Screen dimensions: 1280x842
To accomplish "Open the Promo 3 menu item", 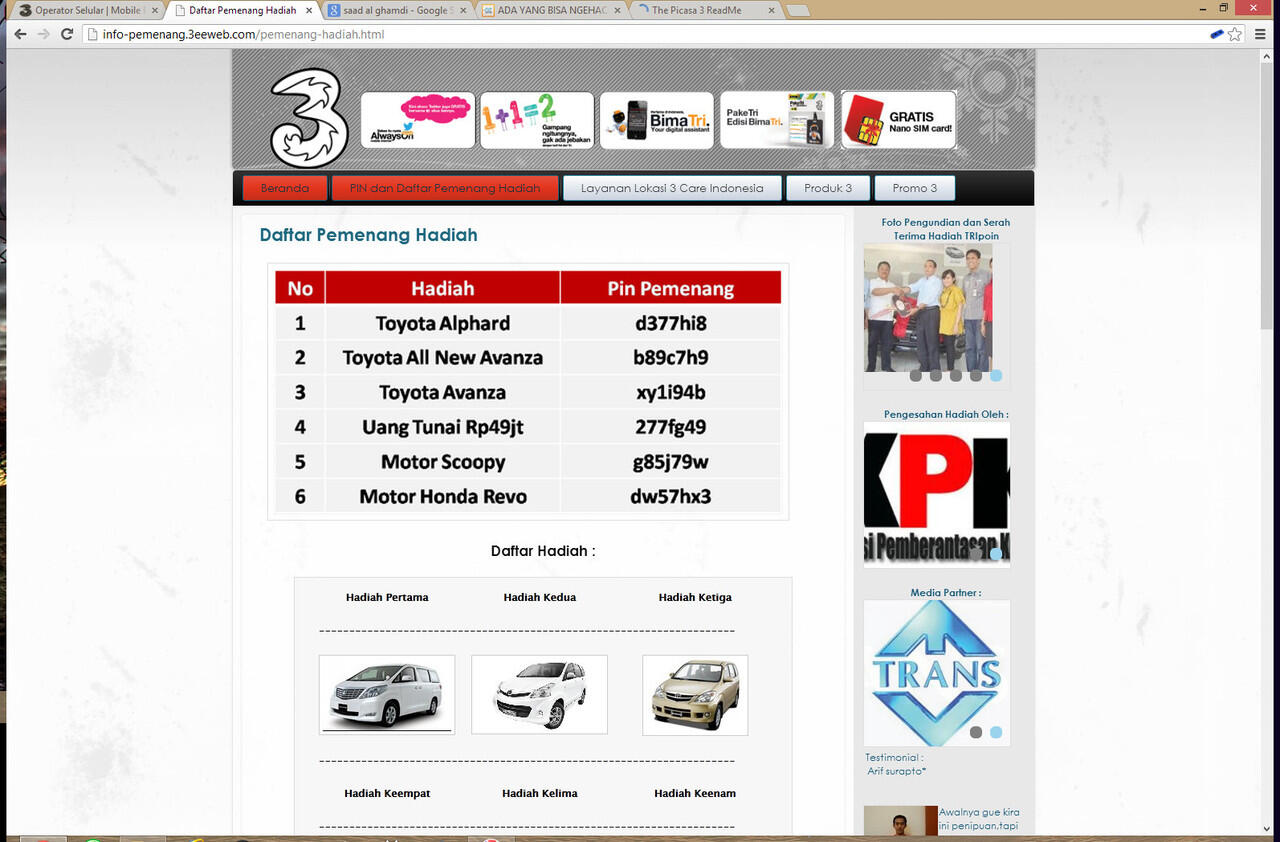I will 915,188.
